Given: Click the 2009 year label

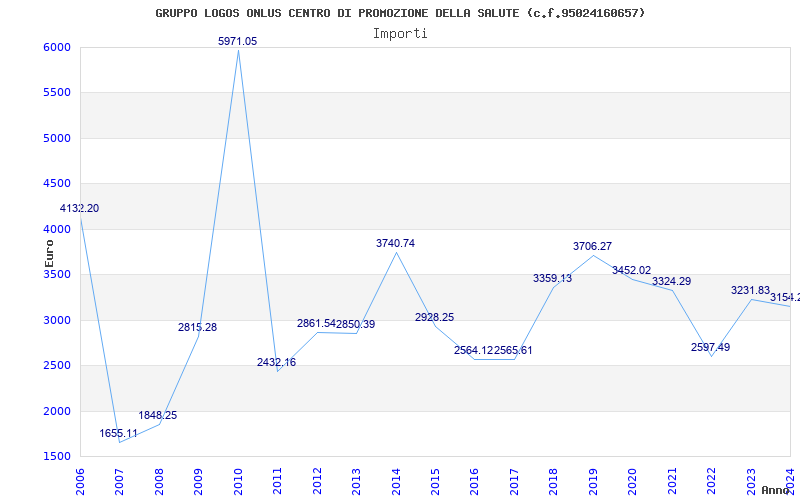Looking at the screenshot, I should click(x=198, y=482).
